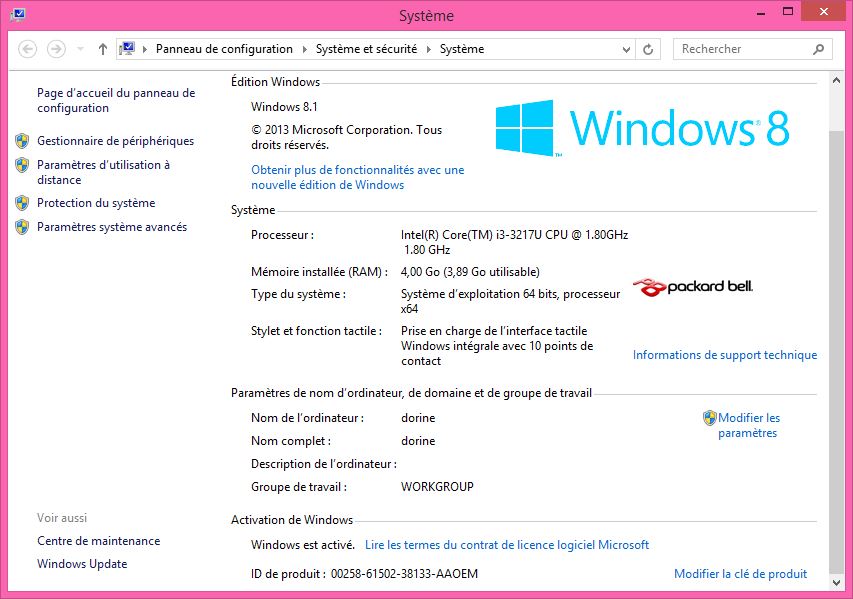
Task: Click shield icon beside Paramètres d'utilisation à distance
Action: coord(22,165)
